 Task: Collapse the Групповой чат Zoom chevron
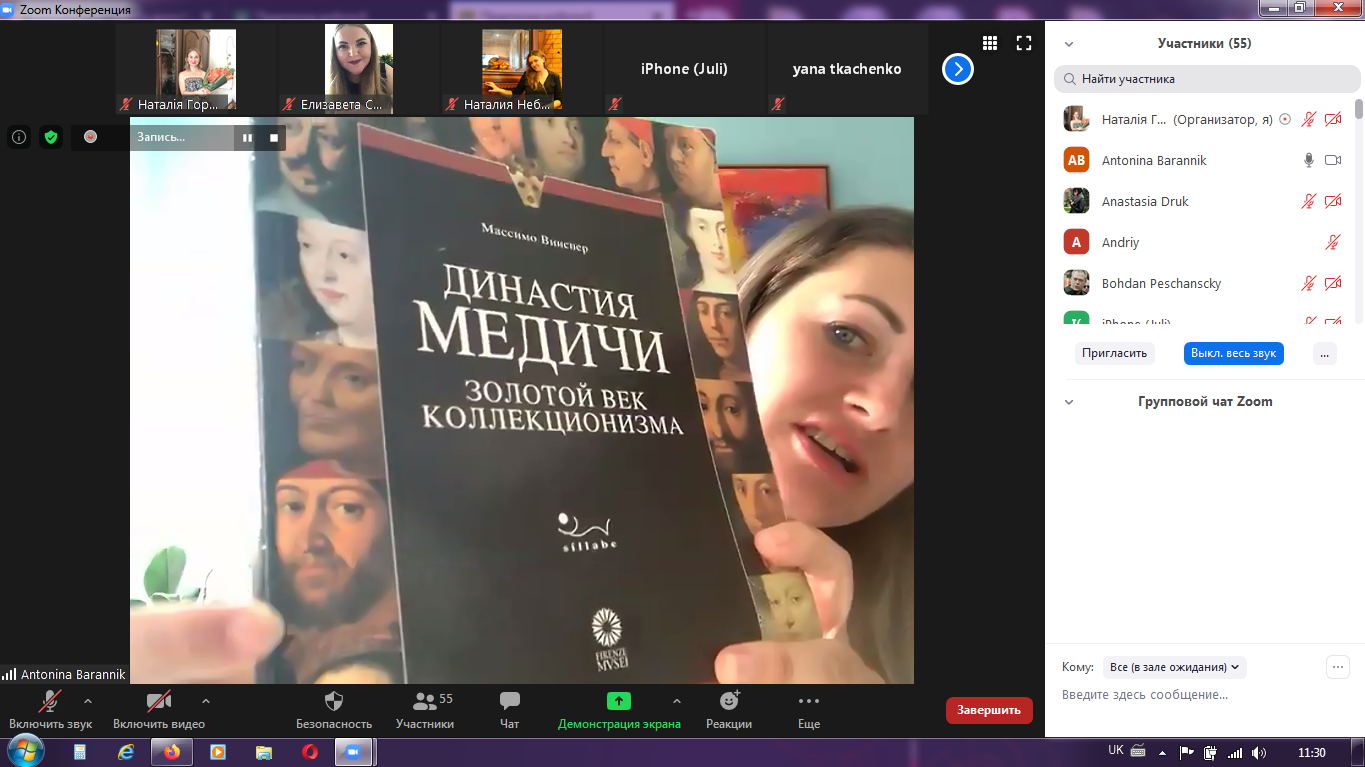click(1069, 402)
